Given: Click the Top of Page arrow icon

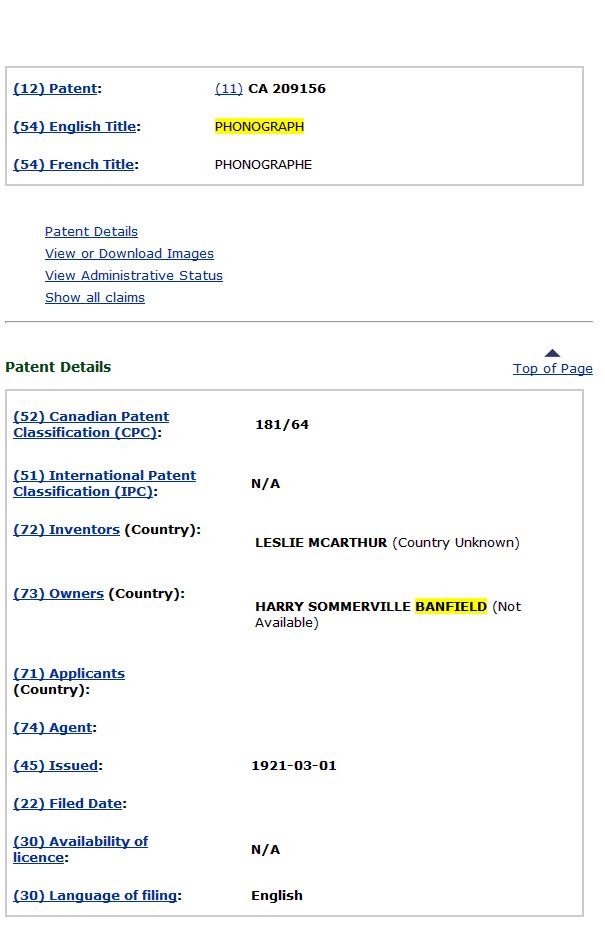Looking at the screenshot, I should 552,353.
